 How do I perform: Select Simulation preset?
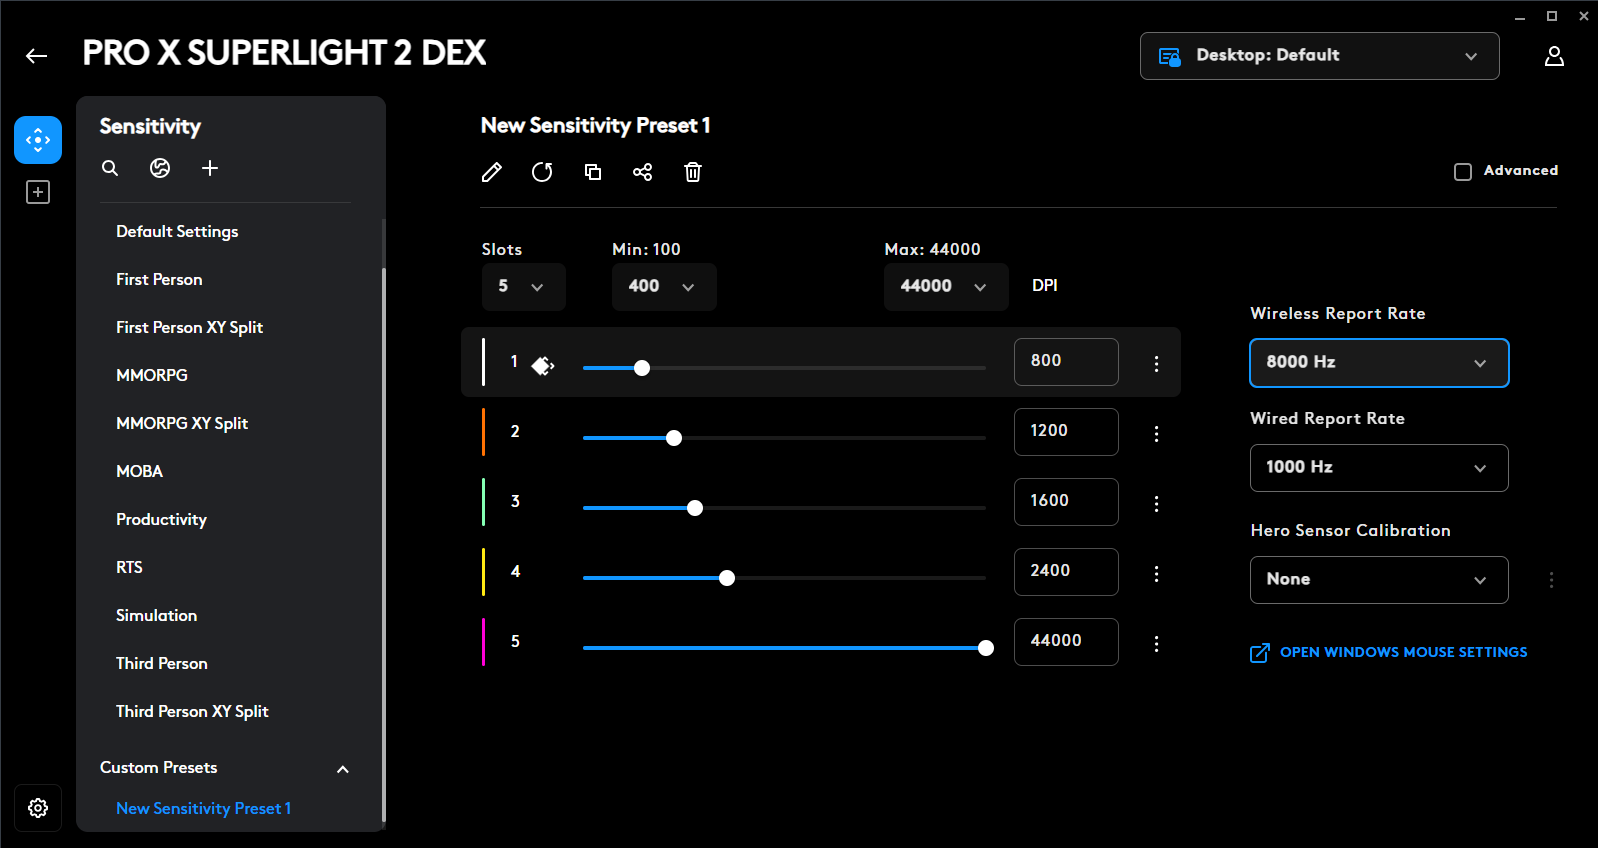point(156,615)
